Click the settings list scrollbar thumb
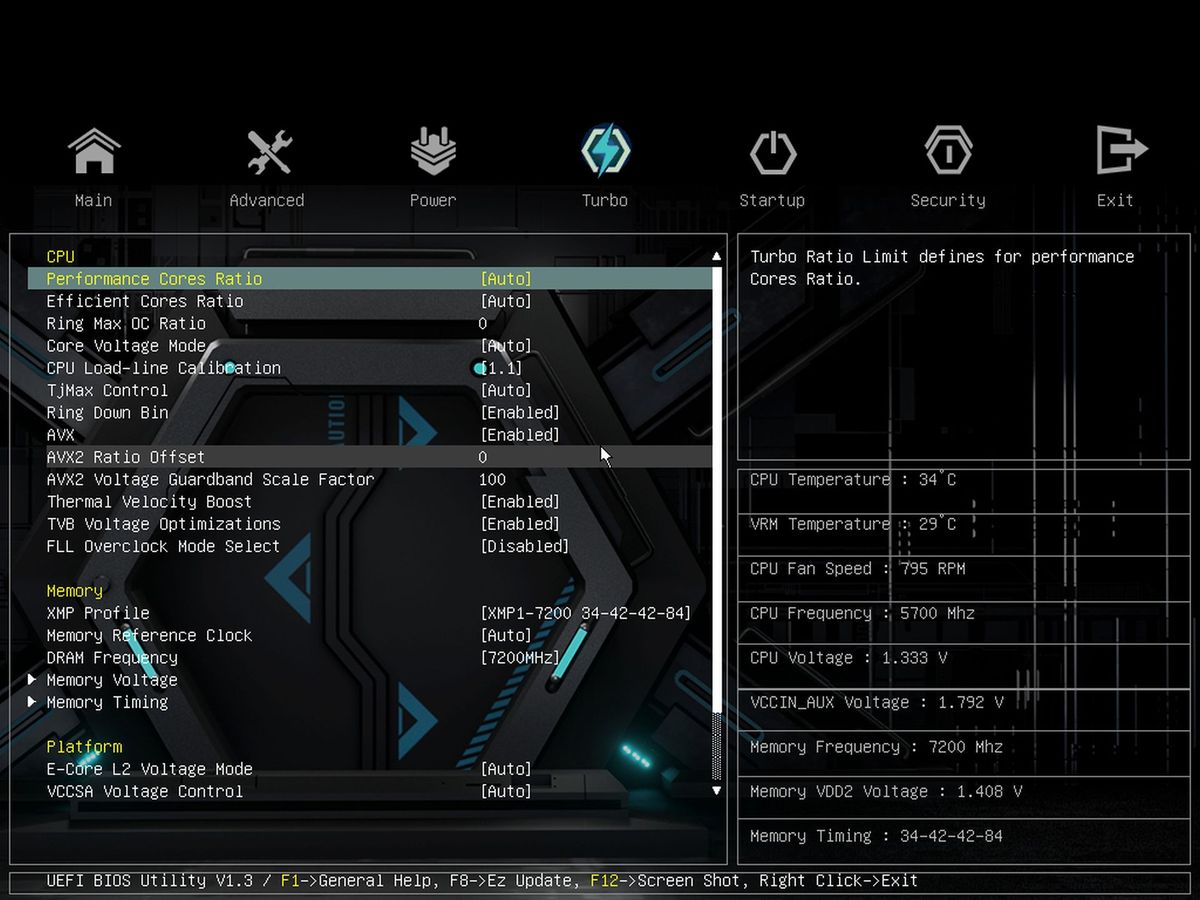The width and height of the screenshot is (1200, 900). pyautogui.click(x=716, y=490)
